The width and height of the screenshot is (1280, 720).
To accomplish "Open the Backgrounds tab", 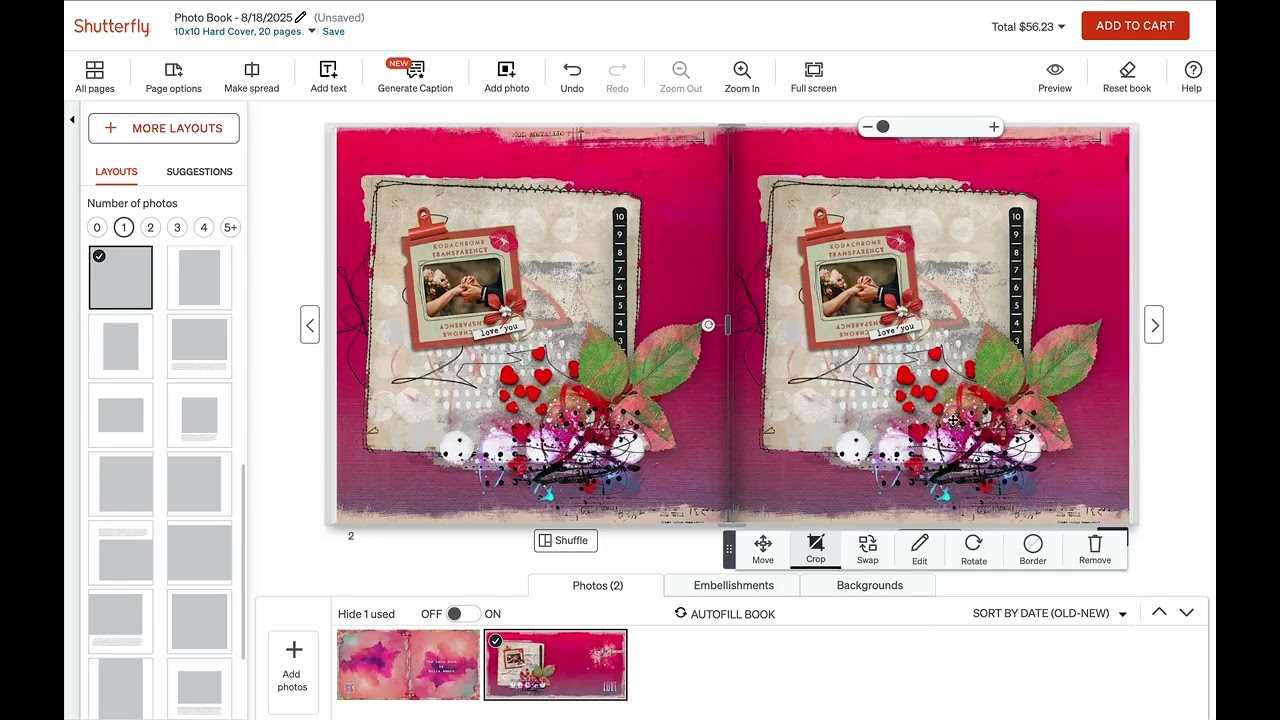I will pyautogui.click(x=869, y=586).
